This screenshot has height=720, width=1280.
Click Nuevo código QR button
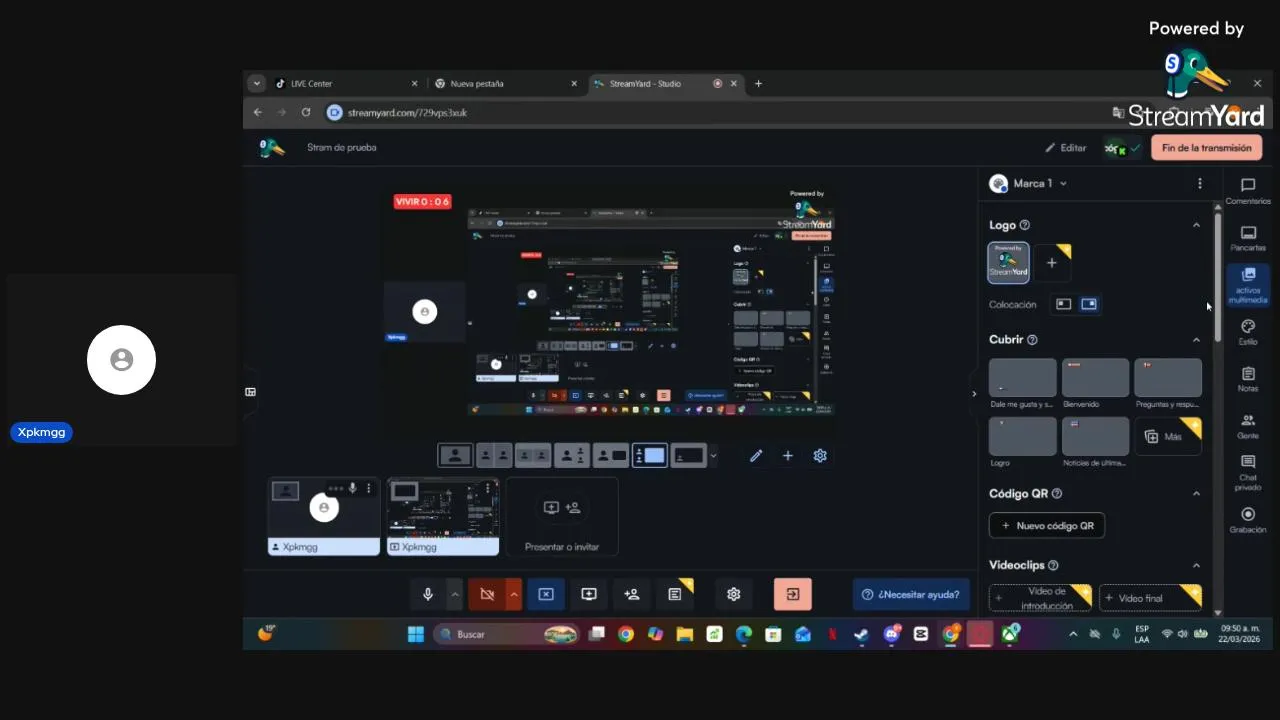click(x=1047, y=525)
